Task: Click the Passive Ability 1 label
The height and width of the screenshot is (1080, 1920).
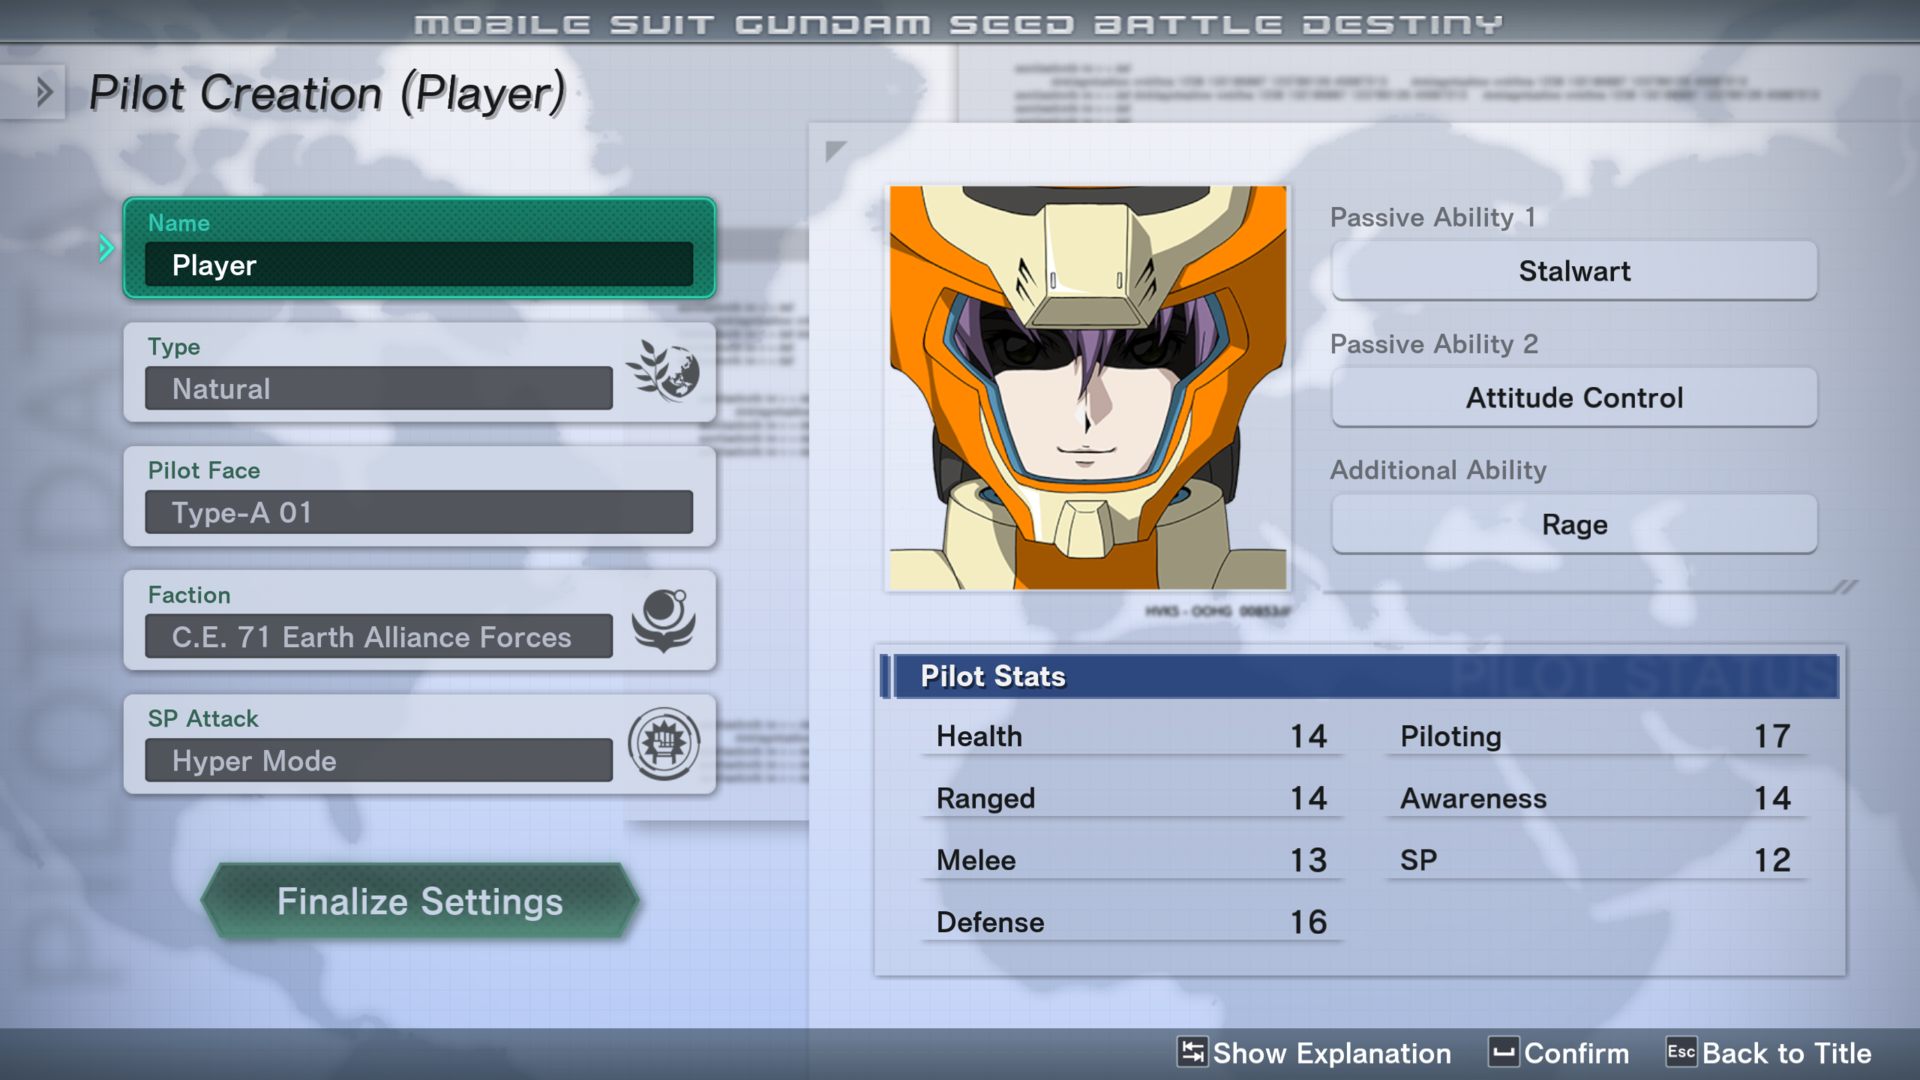Action: [x=1432, y=218]
